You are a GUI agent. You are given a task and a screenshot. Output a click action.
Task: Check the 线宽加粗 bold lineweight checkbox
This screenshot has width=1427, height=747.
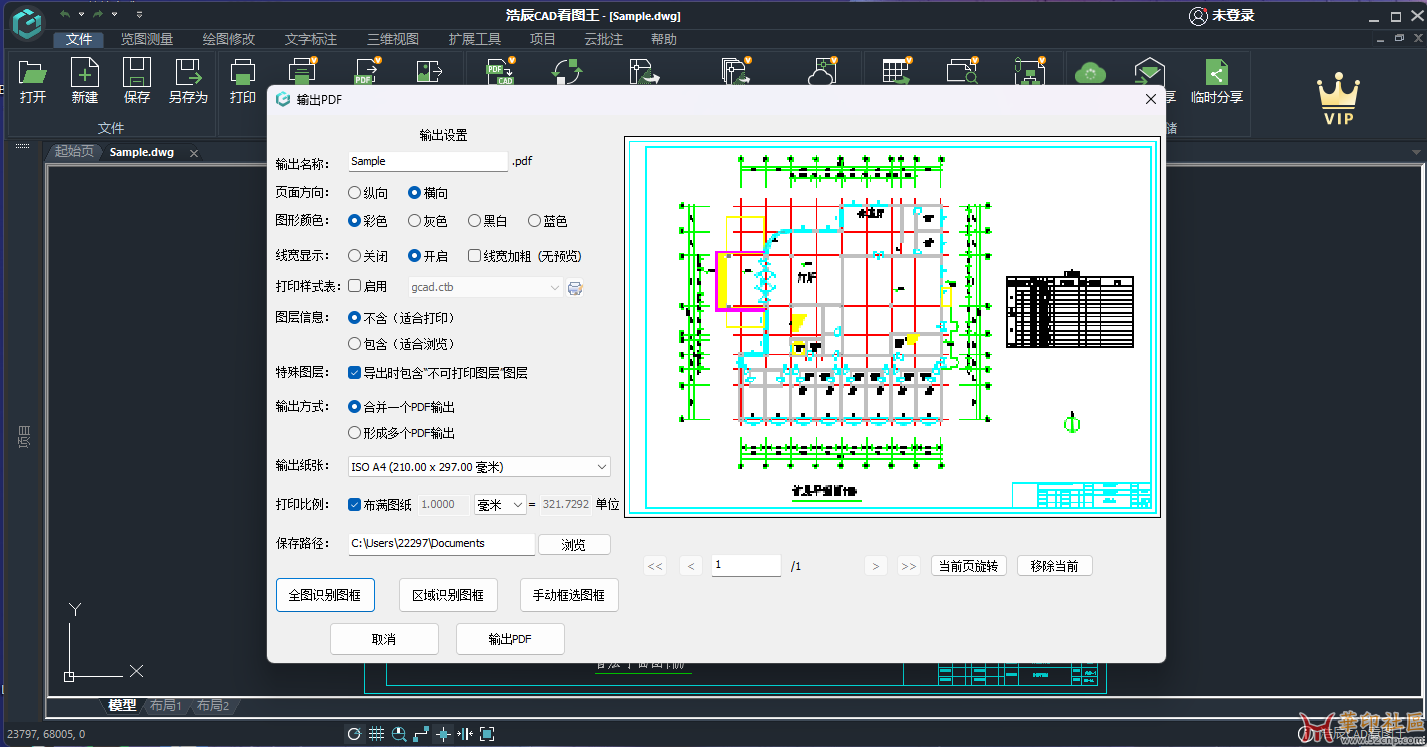click(474, 256)
